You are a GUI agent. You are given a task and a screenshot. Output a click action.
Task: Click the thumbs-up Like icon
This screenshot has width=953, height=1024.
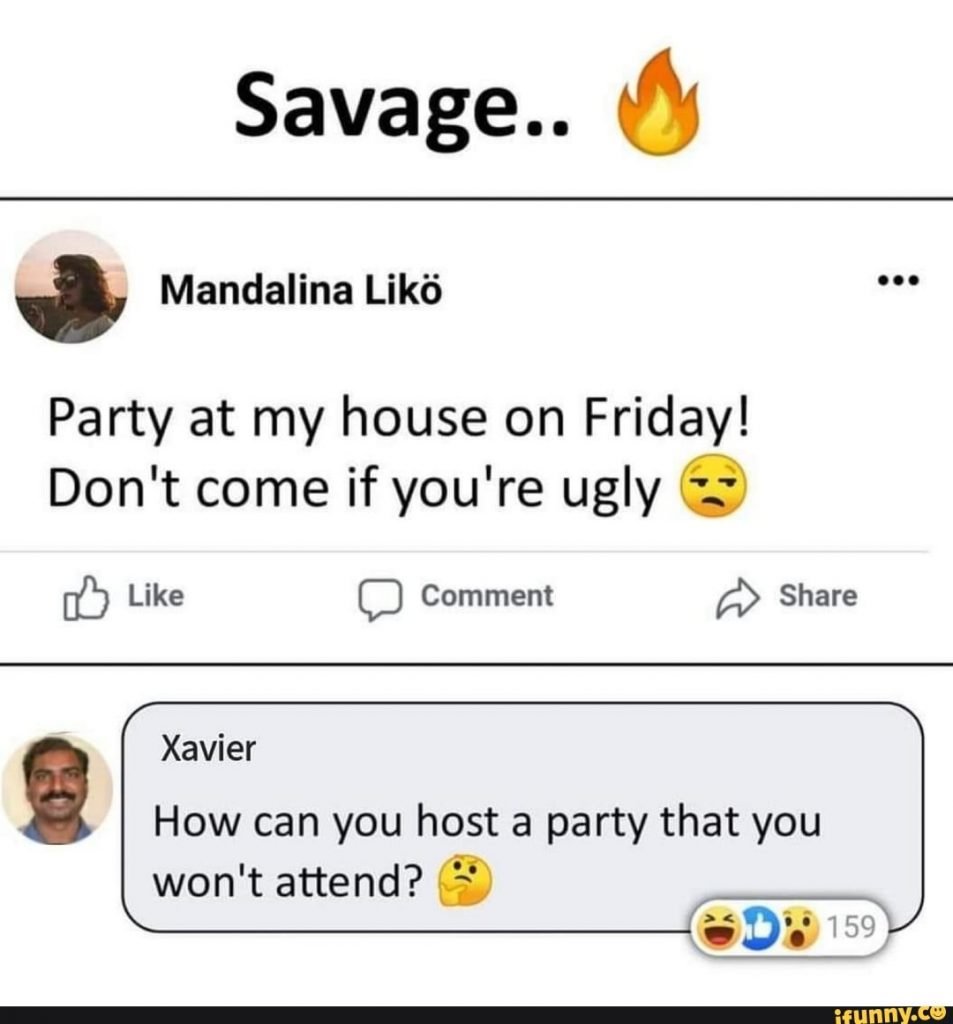[x=86, y=598]
